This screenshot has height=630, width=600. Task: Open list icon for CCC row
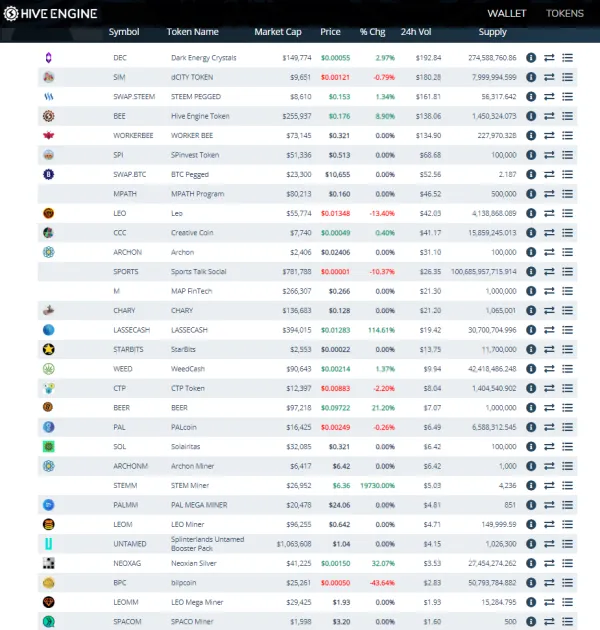pos(567,233)
